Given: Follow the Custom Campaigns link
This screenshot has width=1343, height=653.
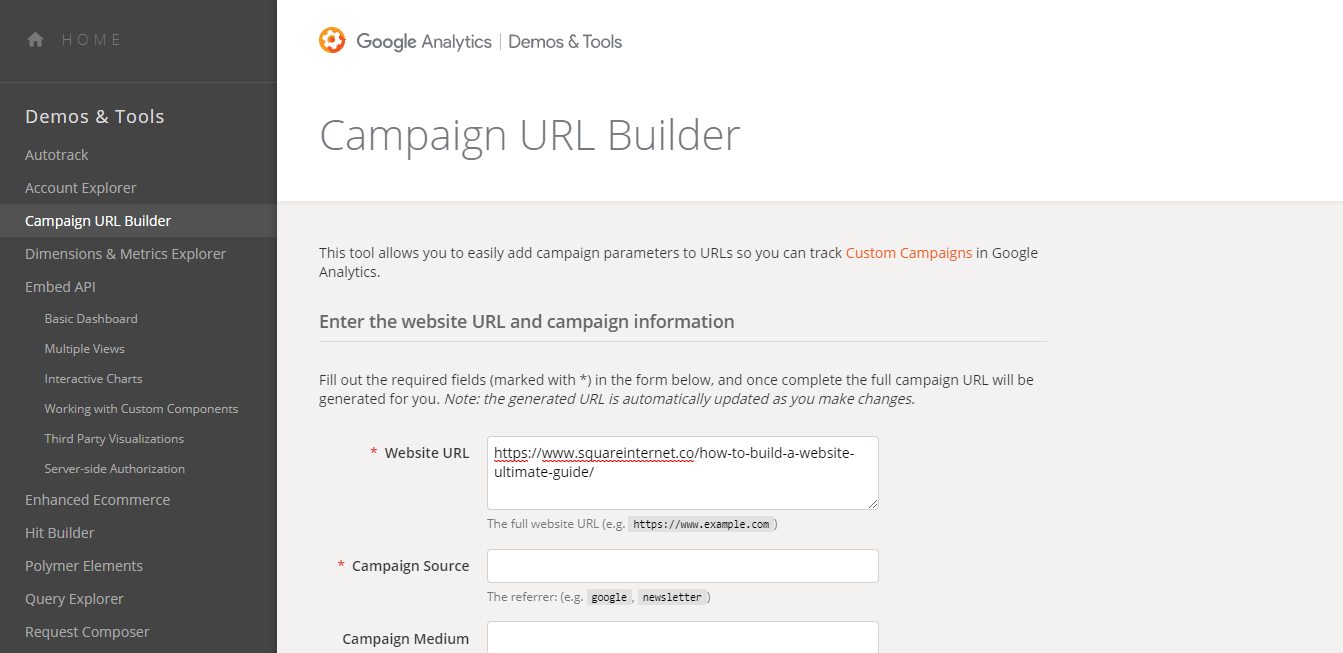Looking at the screenshot, I should click(x=909, y=253).
